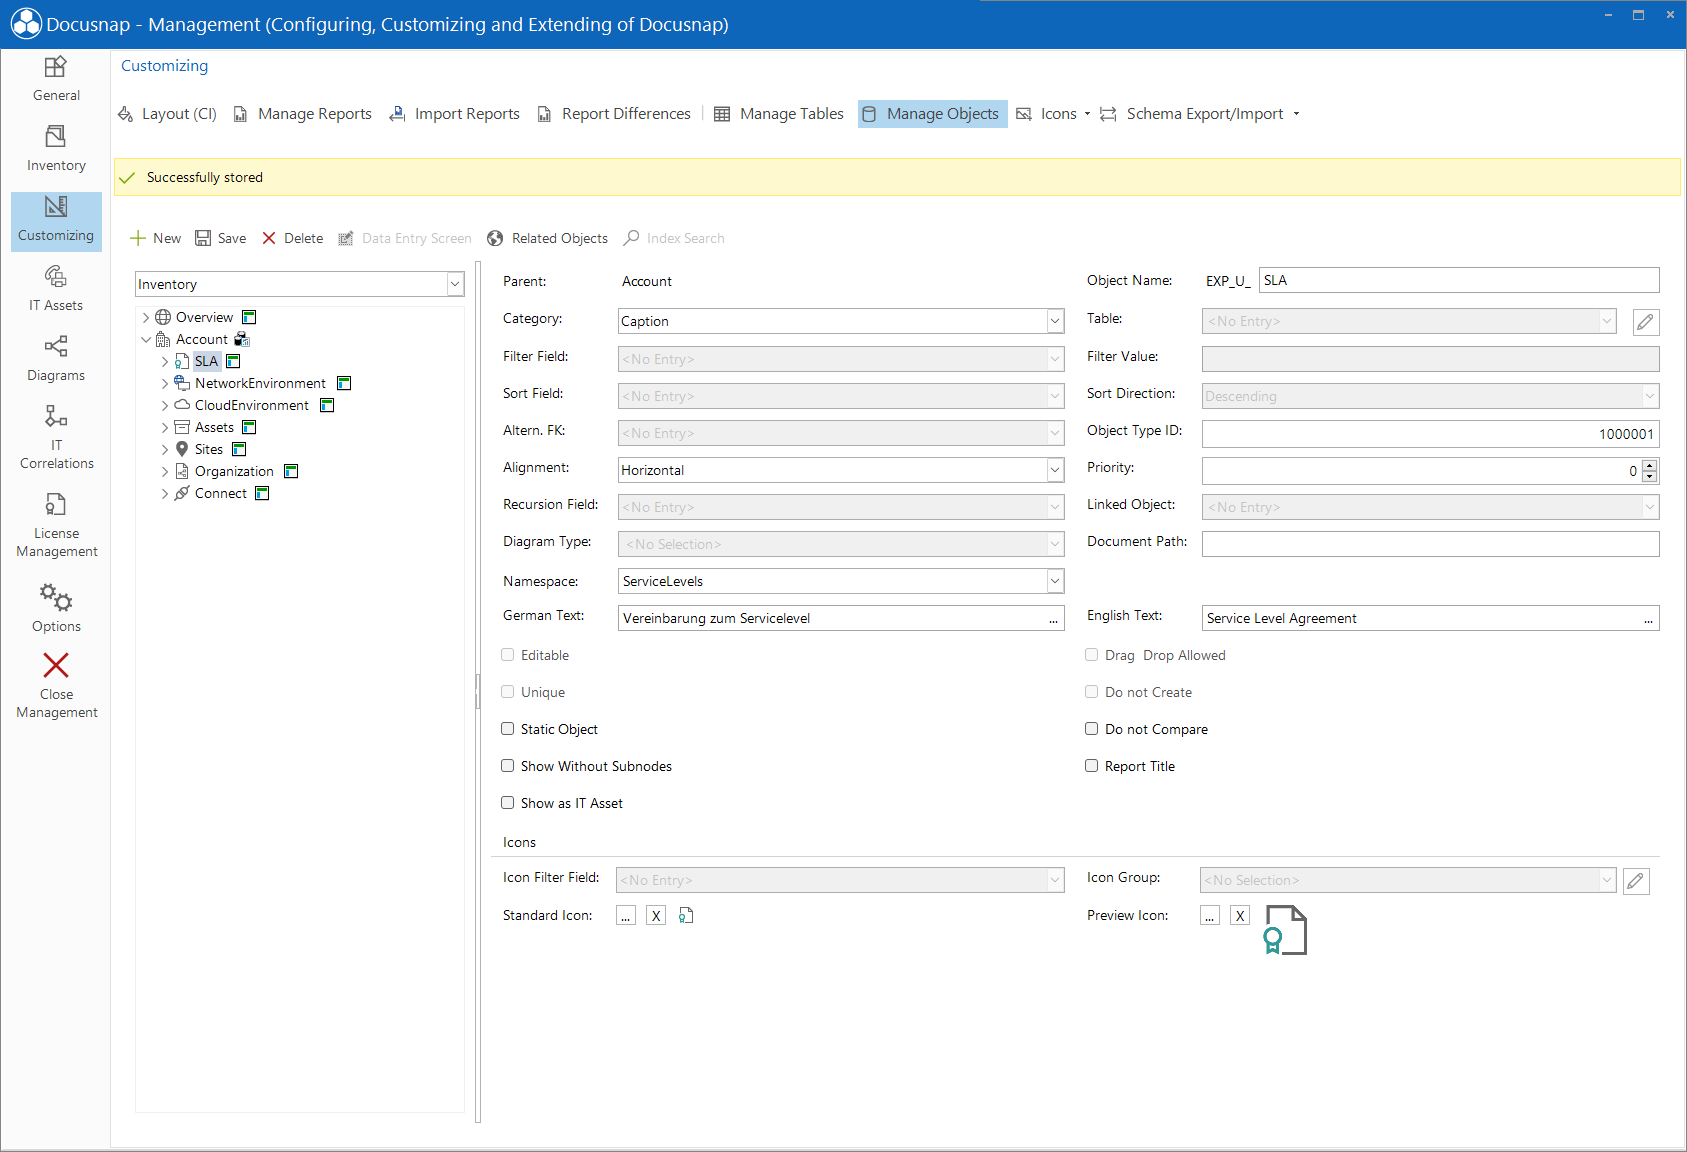Image resolution: width=1687 pixels, height=1152 pixels.
Task: Toggle the Static Object checkbox
Action: pos(508,729)
